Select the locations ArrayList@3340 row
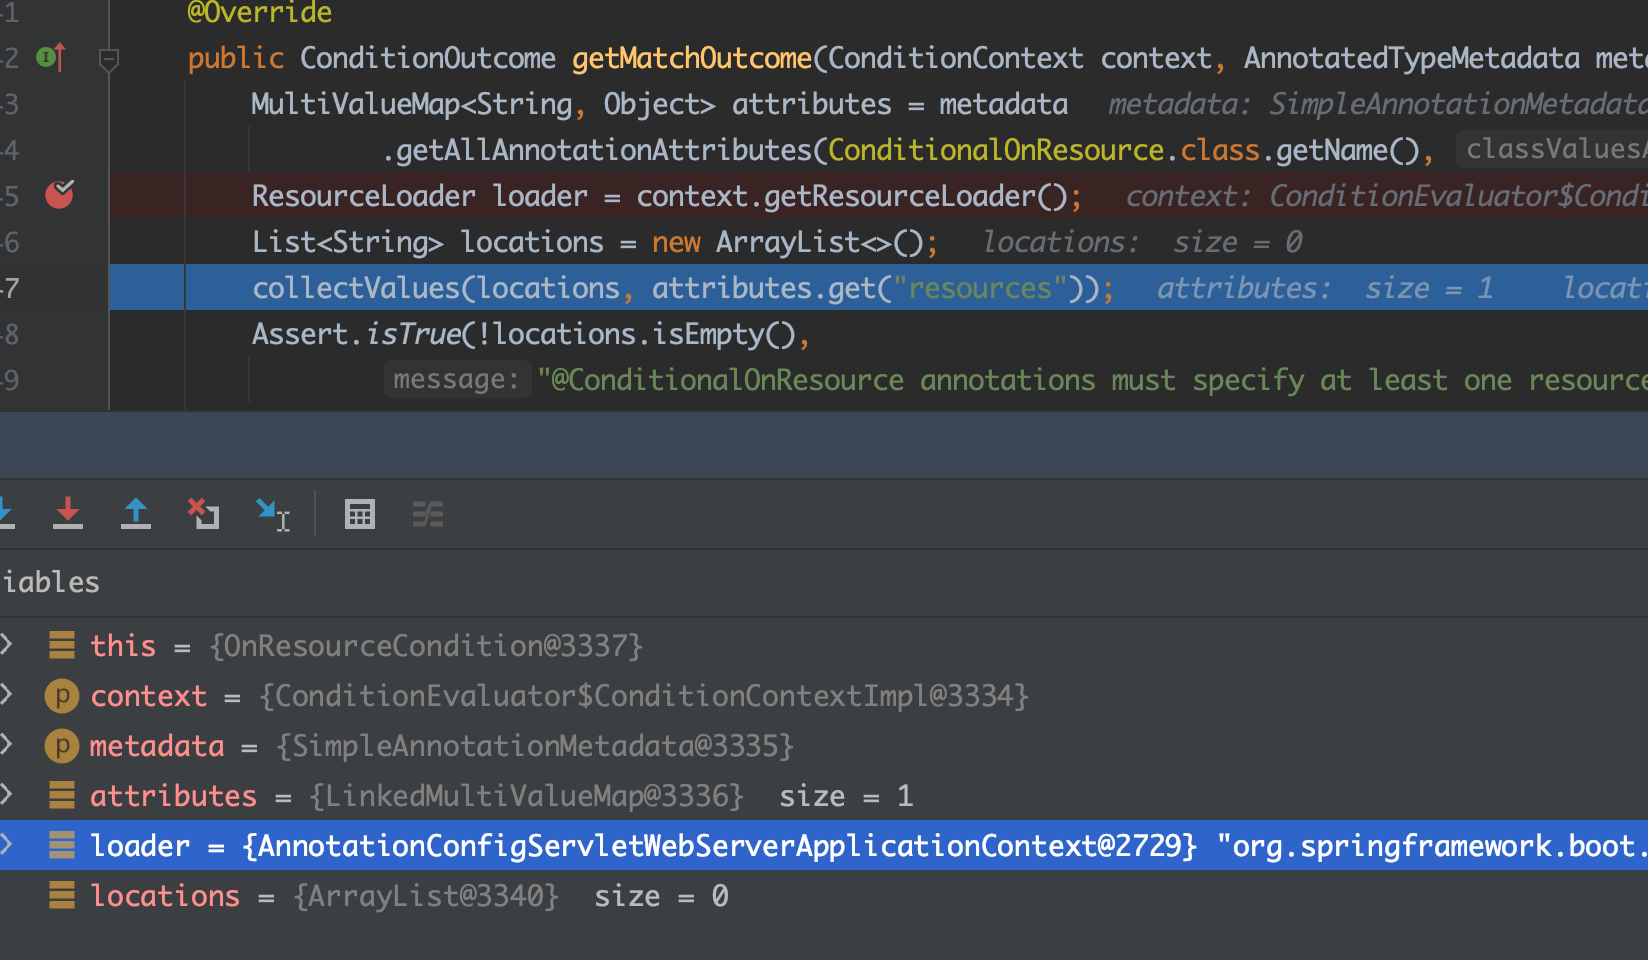 824,895
